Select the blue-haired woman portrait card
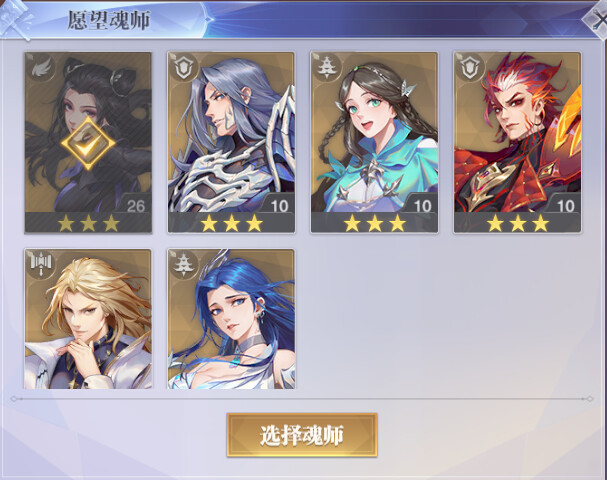The image size is (607, 480). tap(231, 319)
